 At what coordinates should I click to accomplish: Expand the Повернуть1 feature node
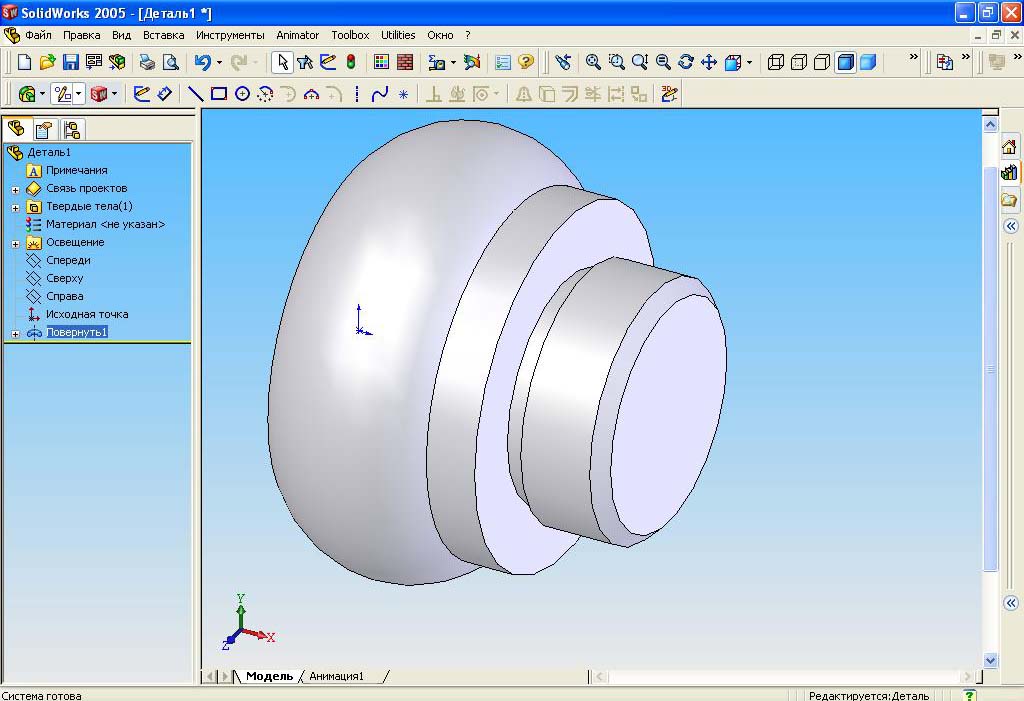tap(15, 334)
